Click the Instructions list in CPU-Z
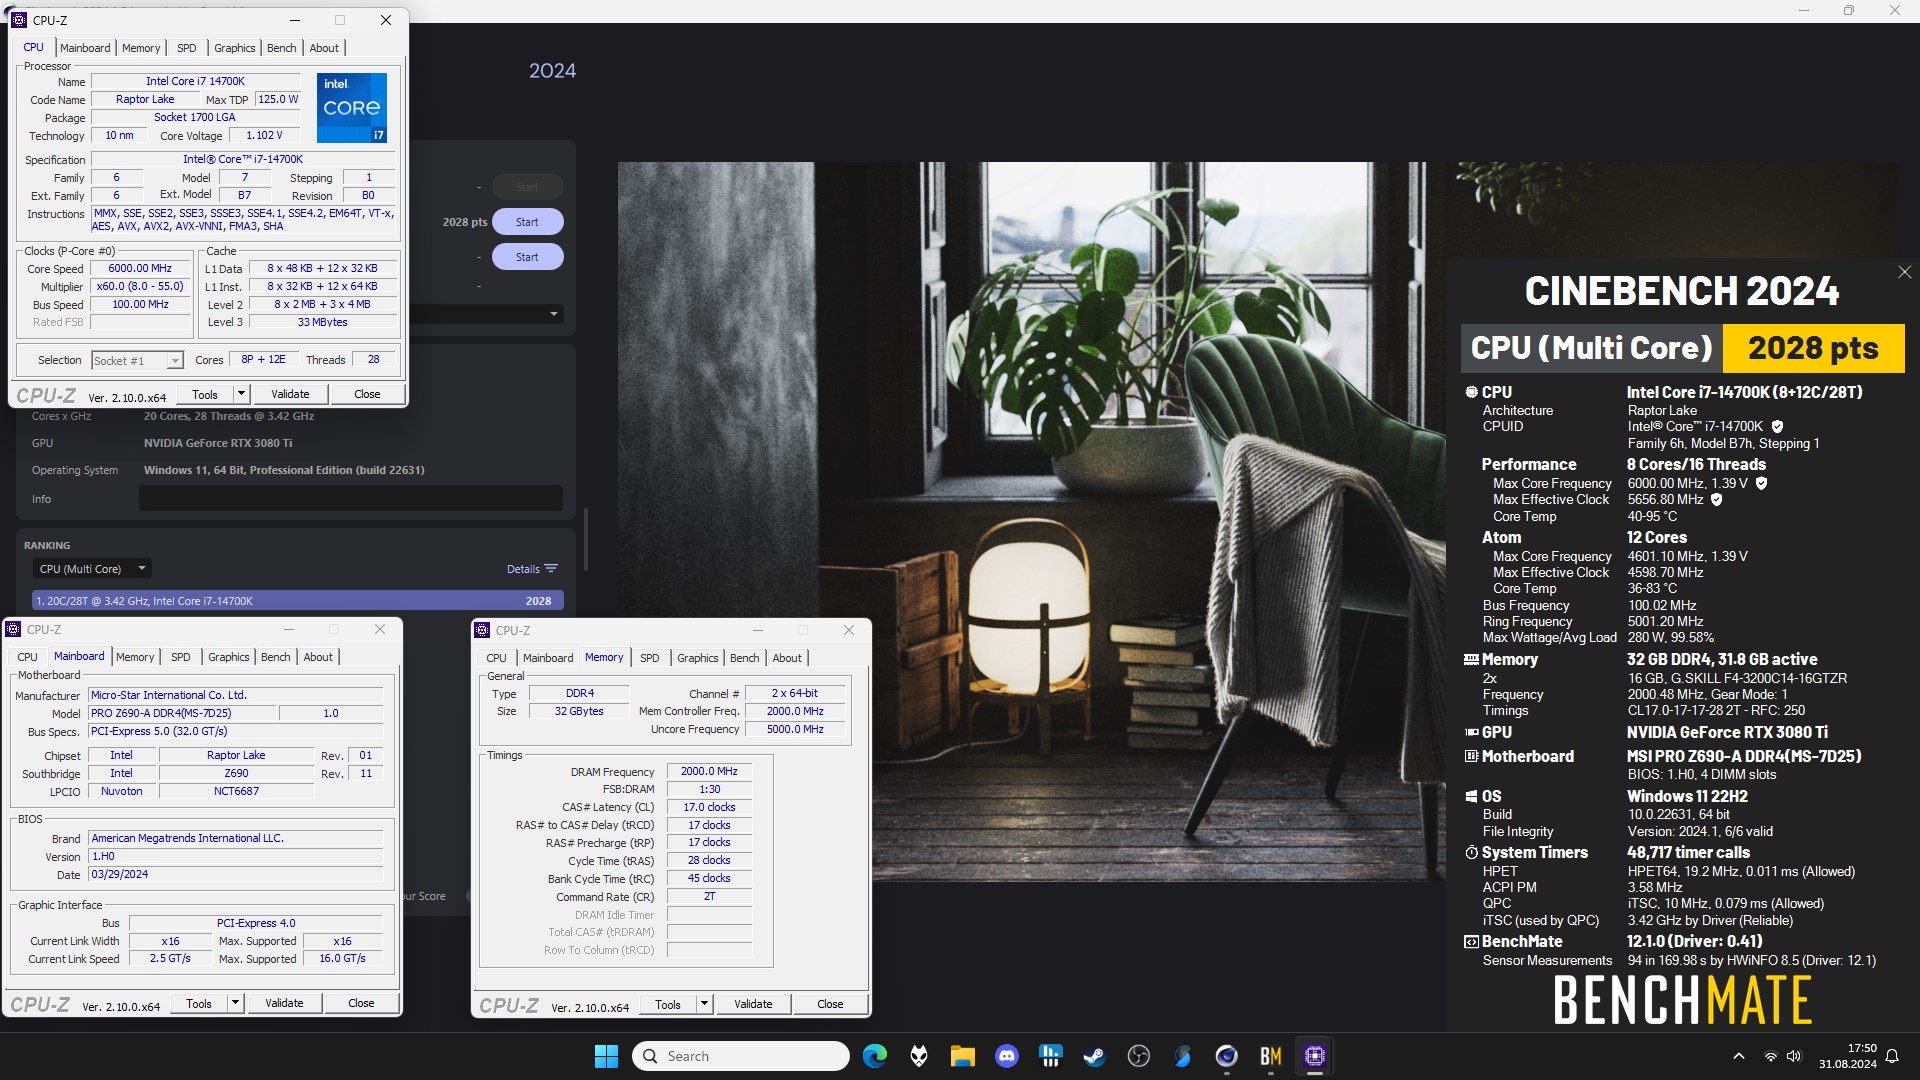The width and height of the screenshot is (1920, 1080). coord(245,220)
